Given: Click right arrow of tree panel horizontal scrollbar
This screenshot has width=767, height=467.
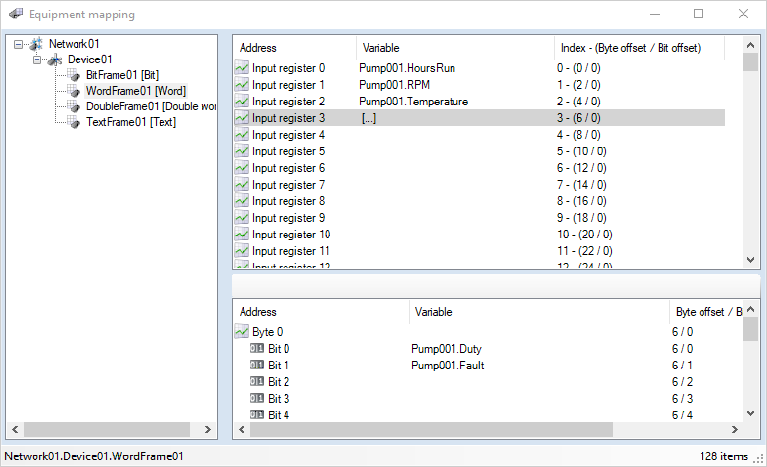Looking at the screenshot, I should [x=208, y=429].
